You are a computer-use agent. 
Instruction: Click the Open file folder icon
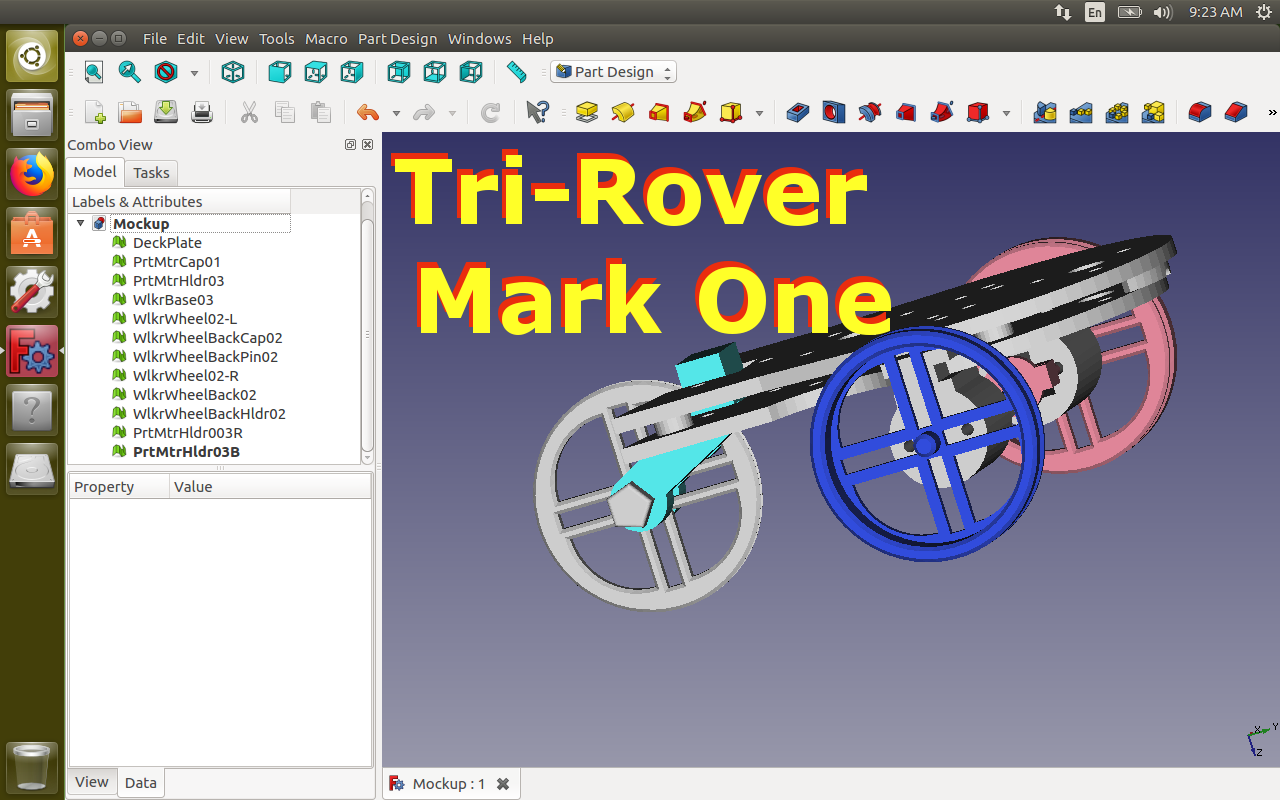130,112
